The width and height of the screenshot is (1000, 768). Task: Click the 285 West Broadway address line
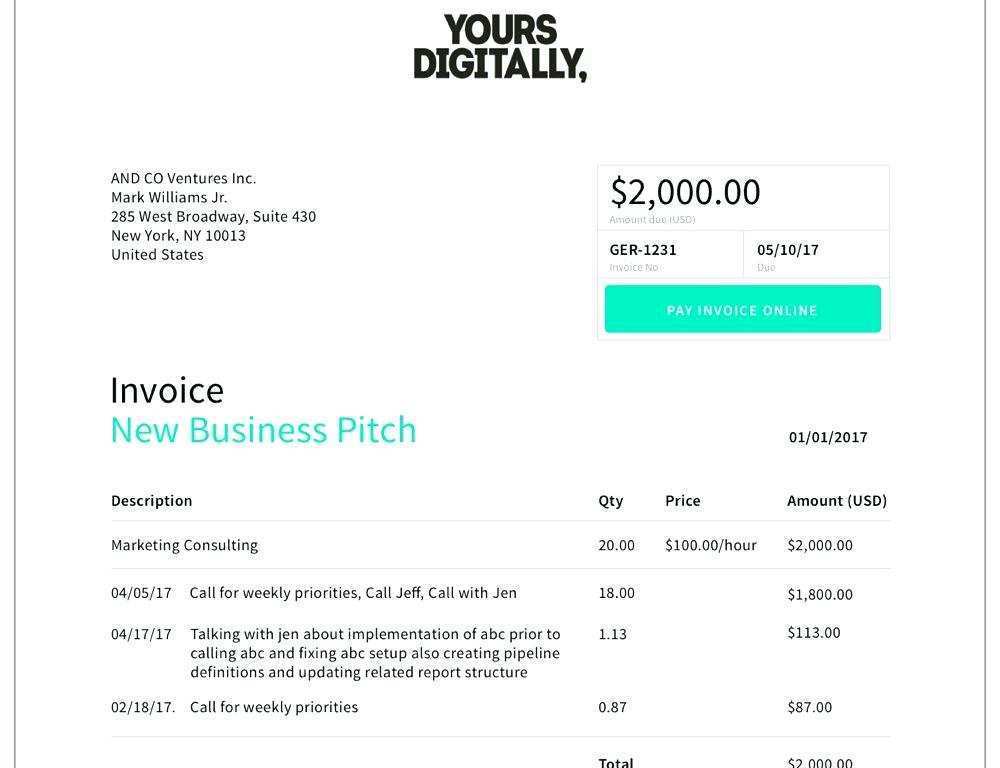[213, 216]
